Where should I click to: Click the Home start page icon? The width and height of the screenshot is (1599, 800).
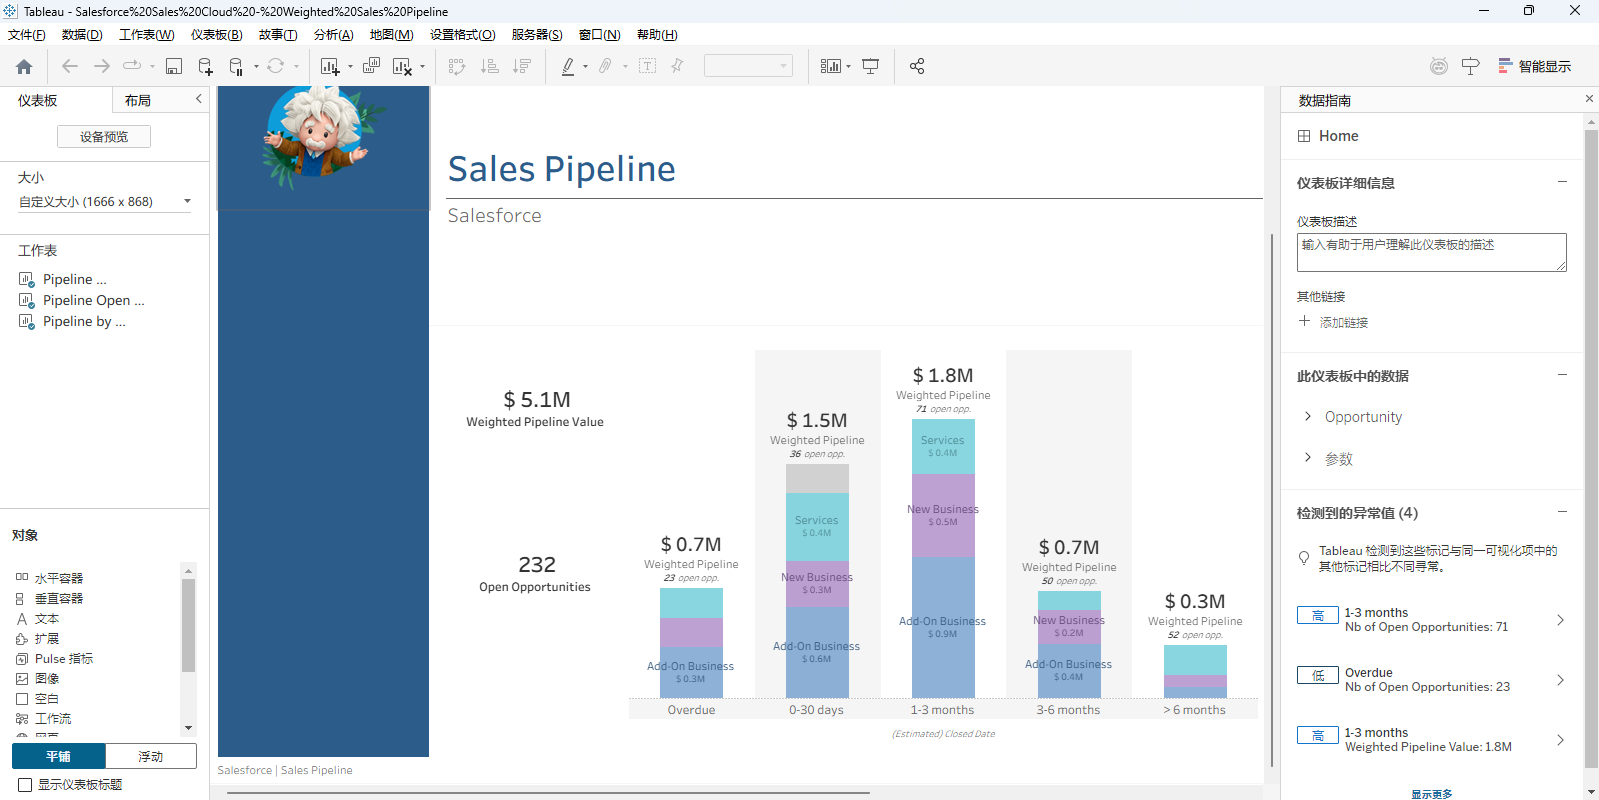pos(24,67)
